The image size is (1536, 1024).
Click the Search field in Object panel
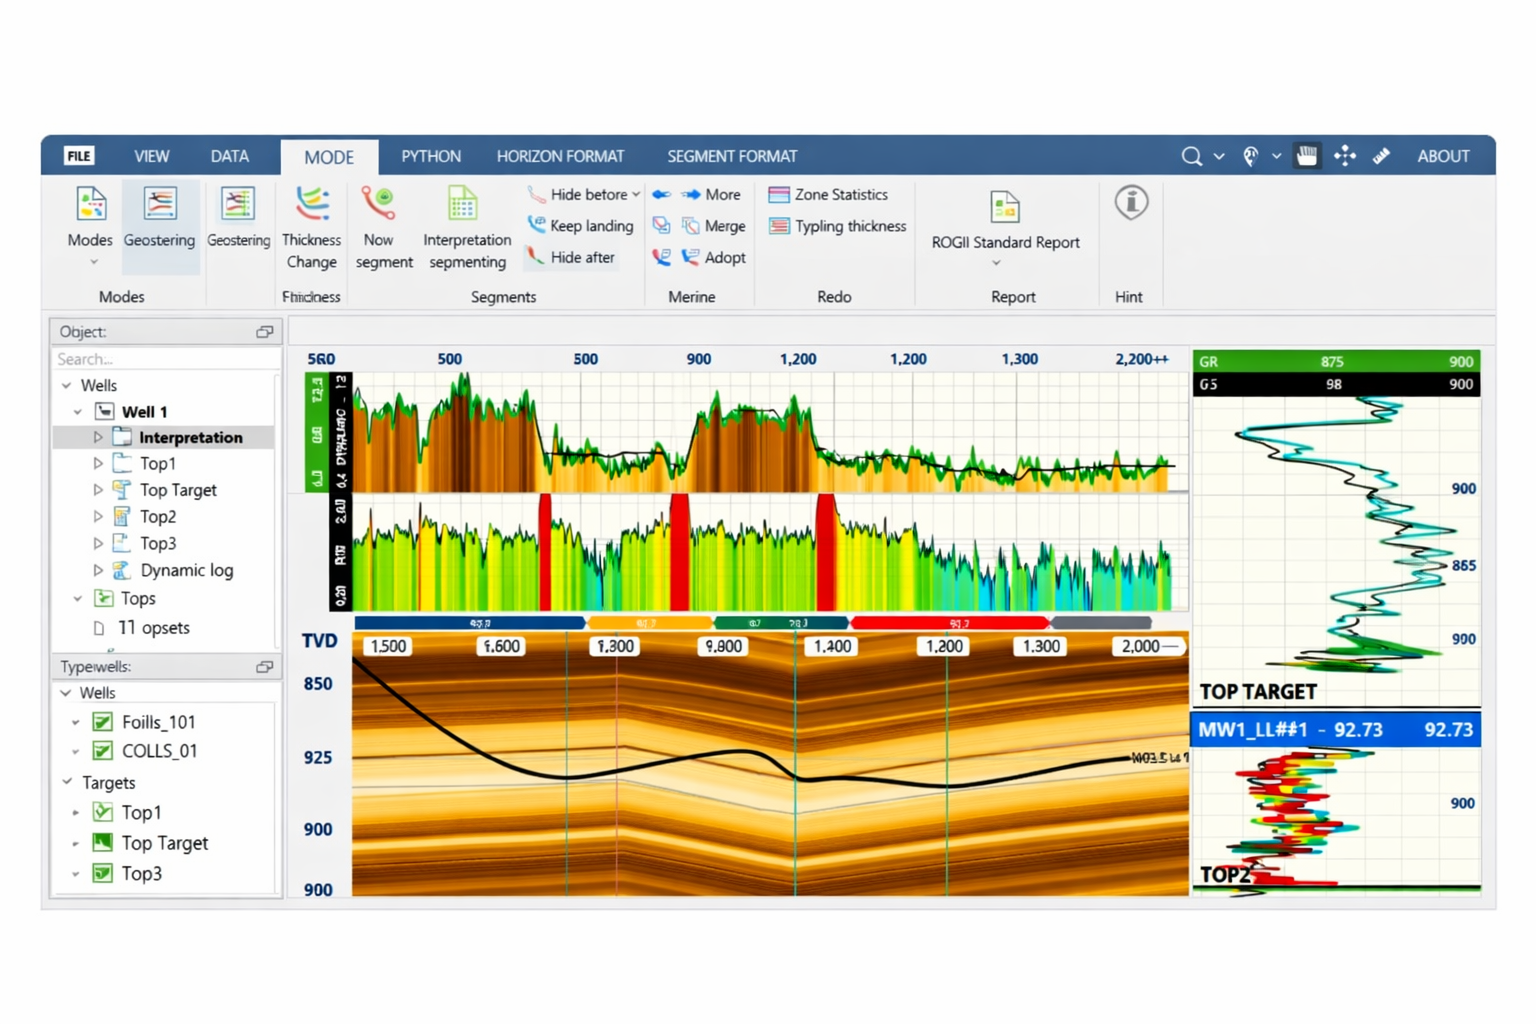click(165, 359)
